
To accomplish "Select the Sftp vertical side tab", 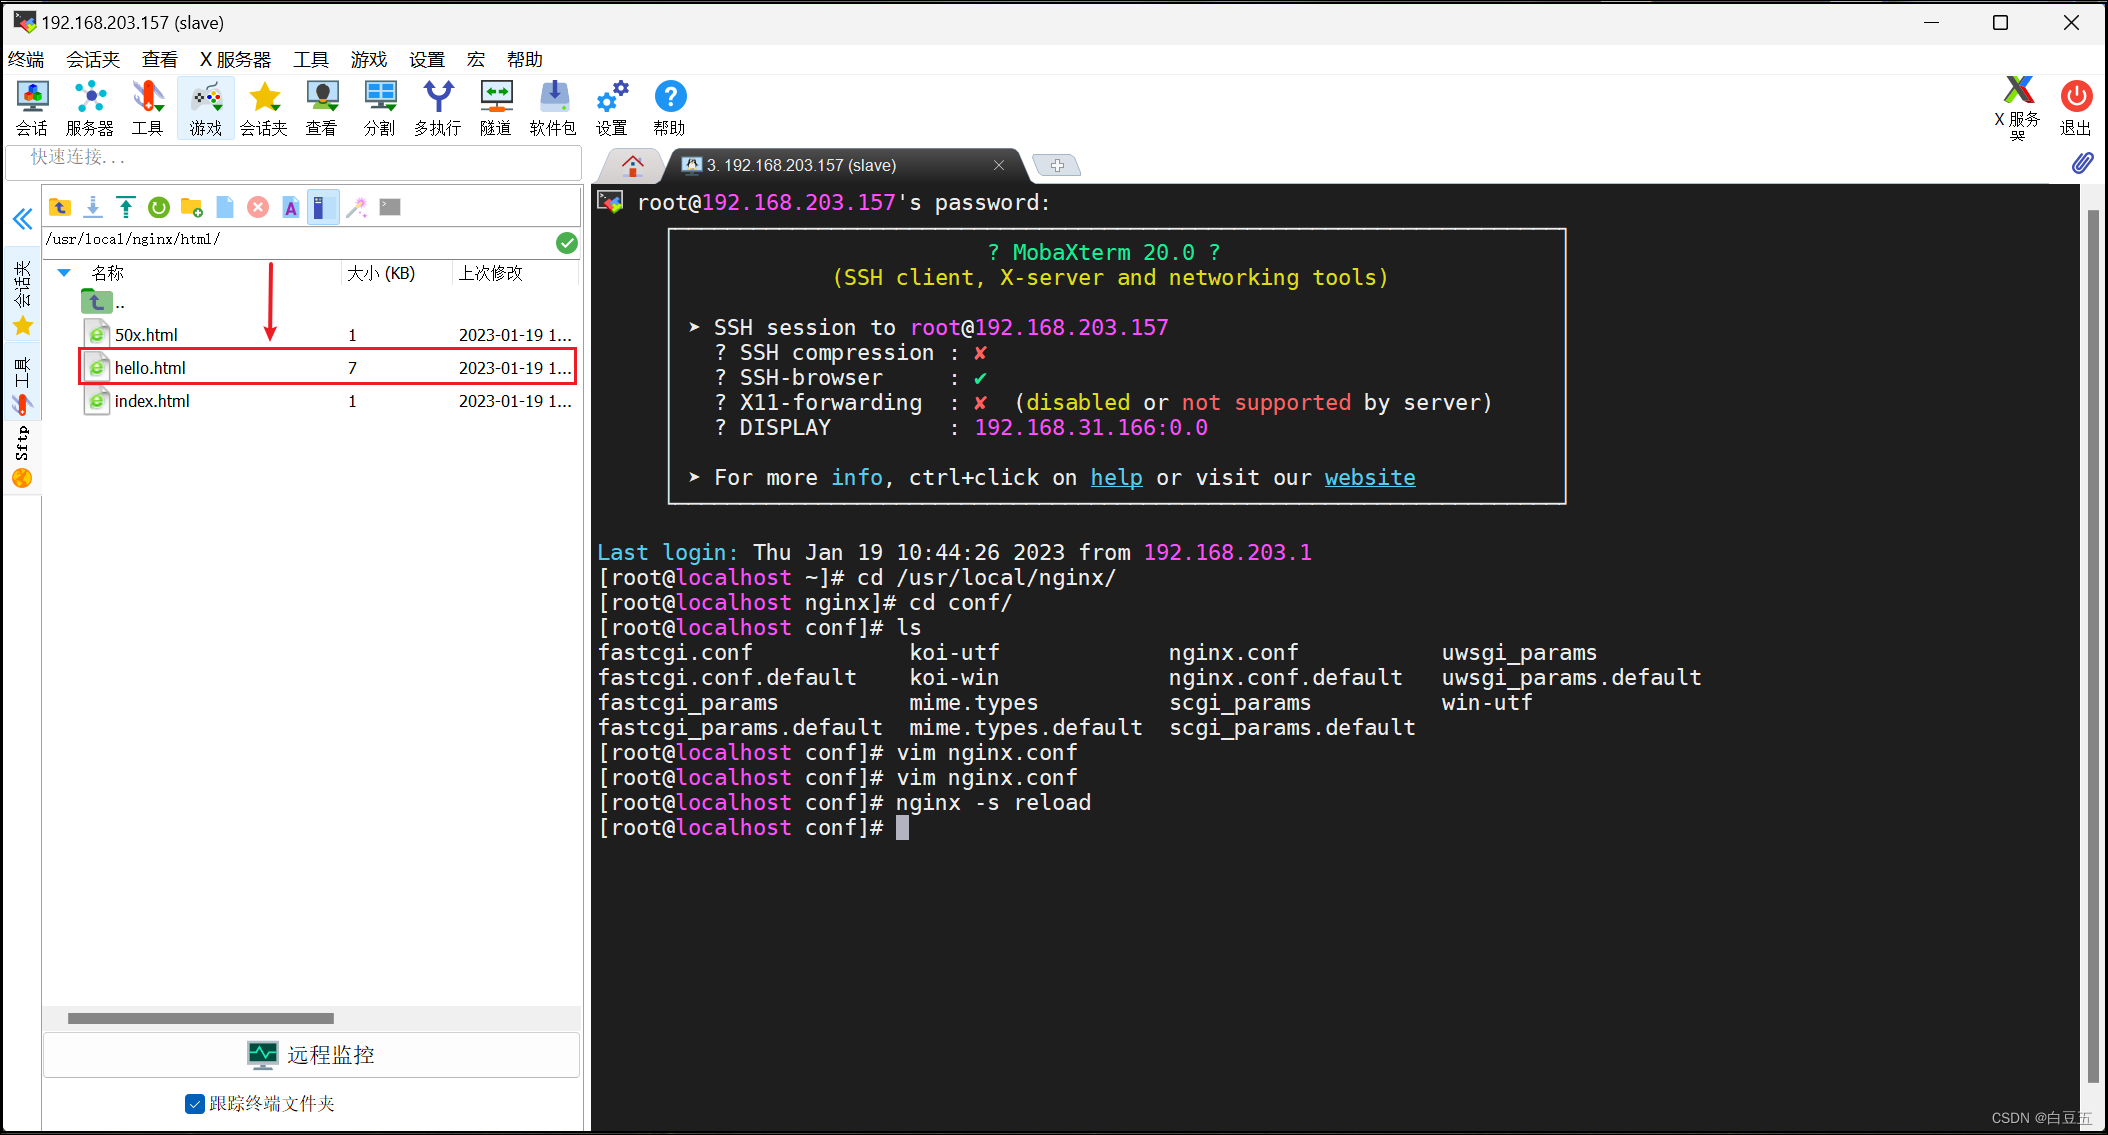I will (x=22, y=456).
